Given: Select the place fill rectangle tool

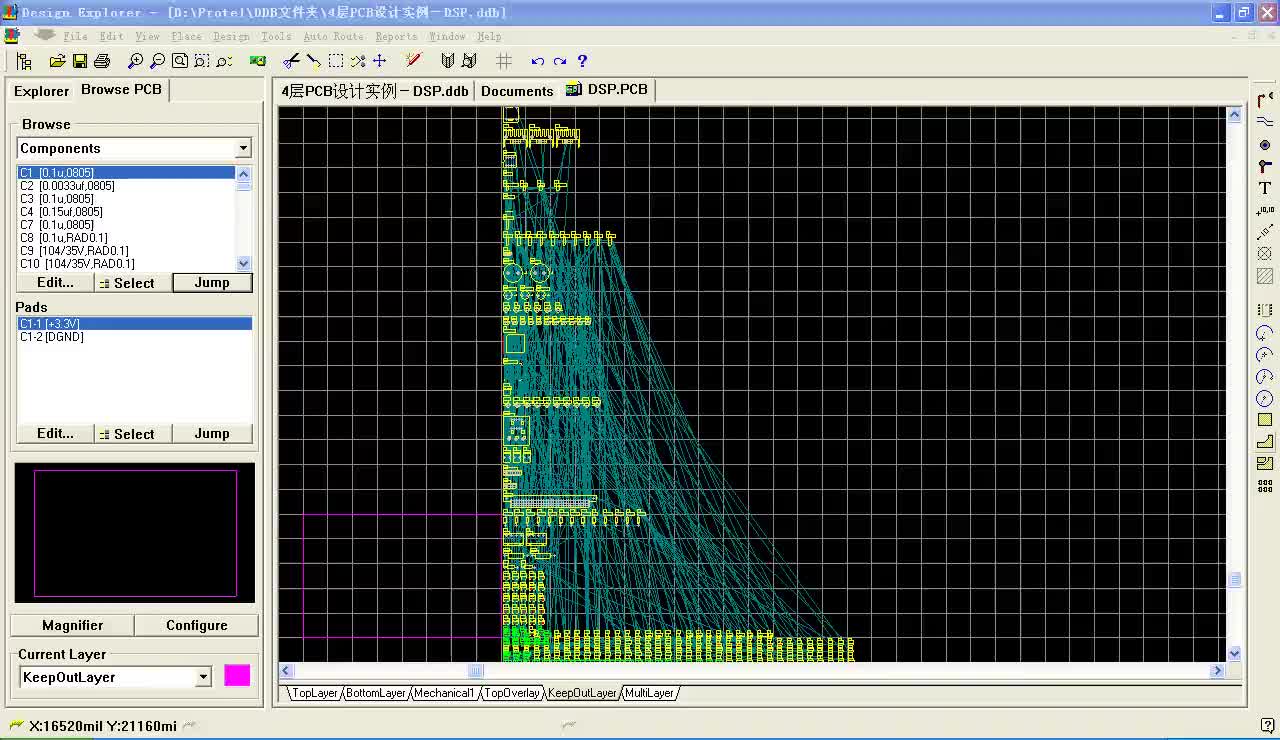Looking at the screenshot, I should (x=1265, y=420).
